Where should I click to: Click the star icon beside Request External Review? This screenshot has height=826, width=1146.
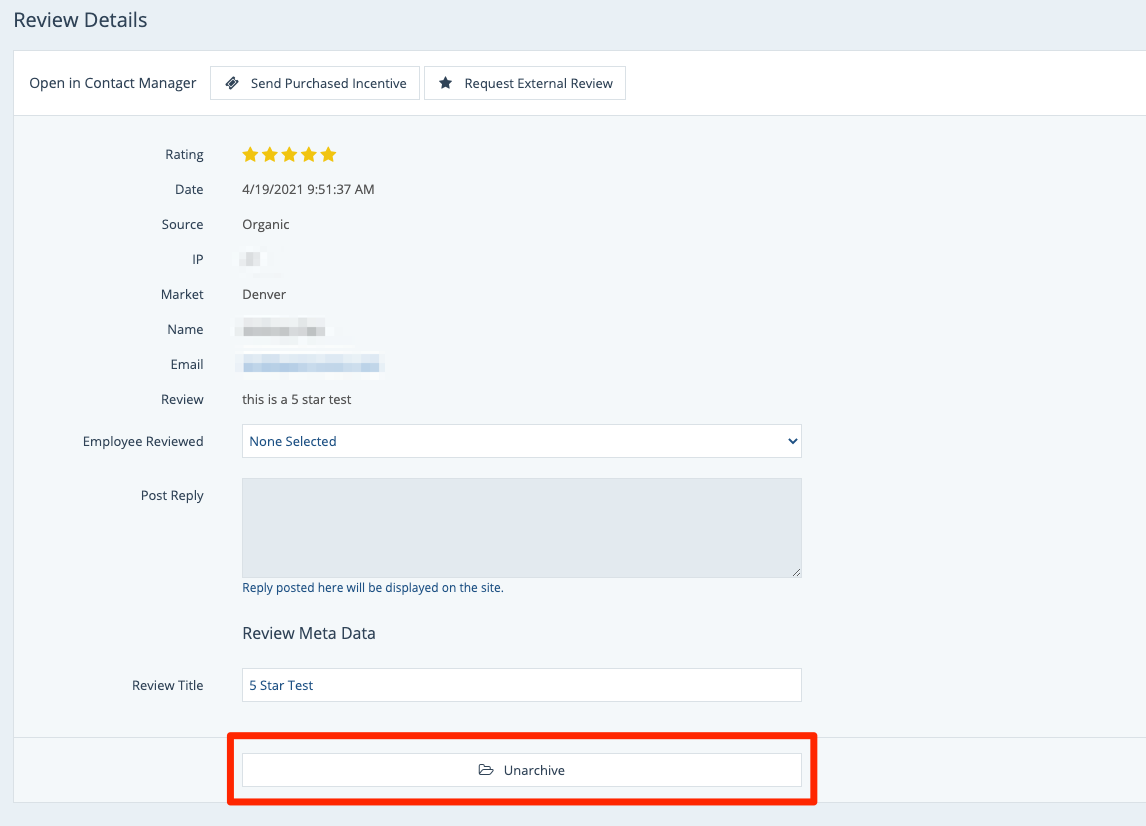click(x=446, y=83)
